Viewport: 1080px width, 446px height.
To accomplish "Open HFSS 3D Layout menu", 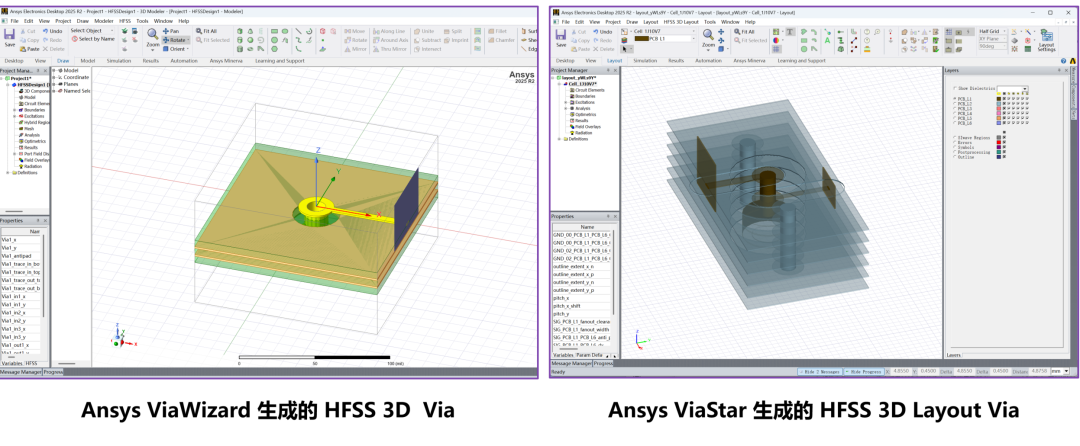I will pyautogui.click(x=681, y=22).
